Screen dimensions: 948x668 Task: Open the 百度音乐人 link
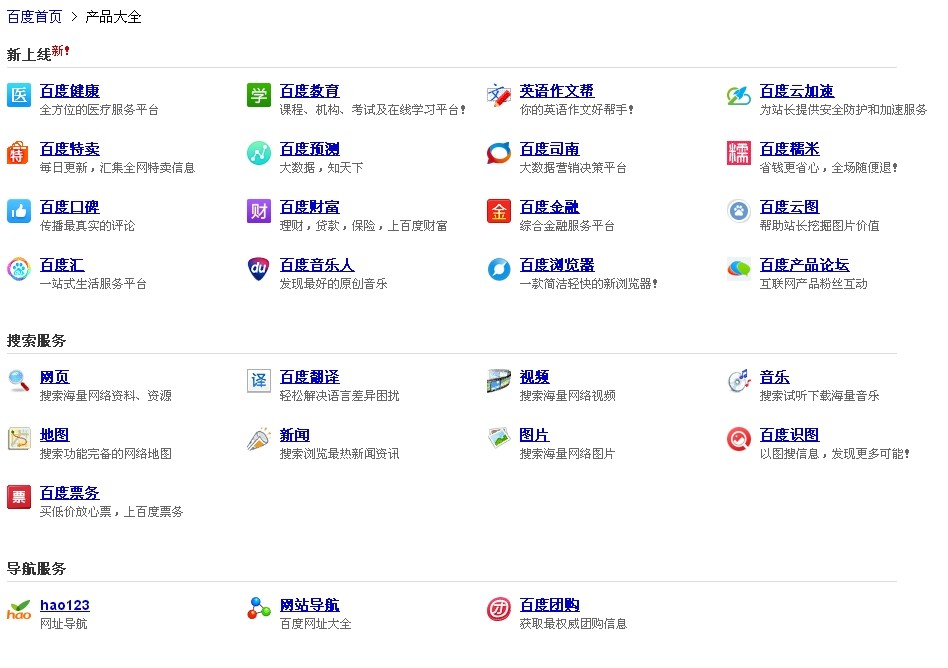[x=317, y=265]
